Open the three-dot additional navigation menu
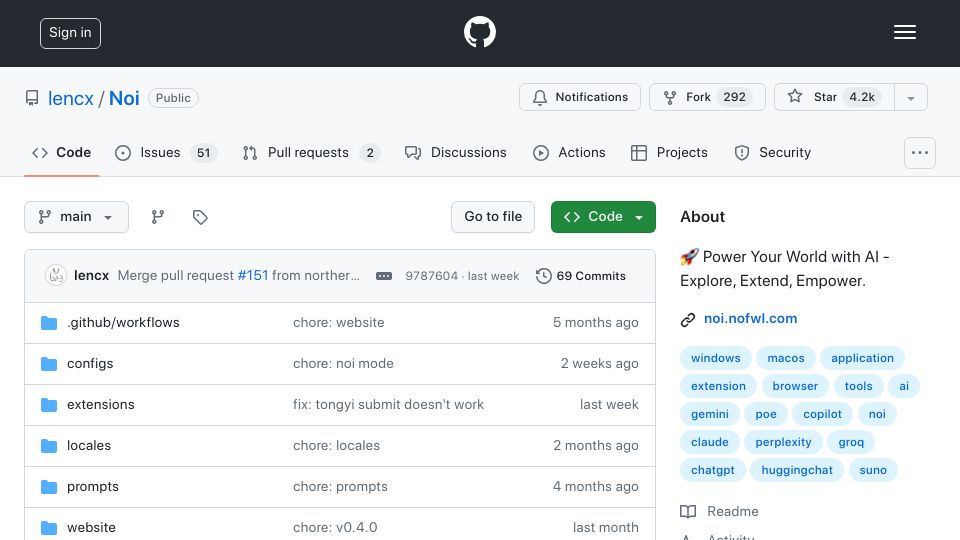Viewport: 960px width, 540px height. click(920, 153)
